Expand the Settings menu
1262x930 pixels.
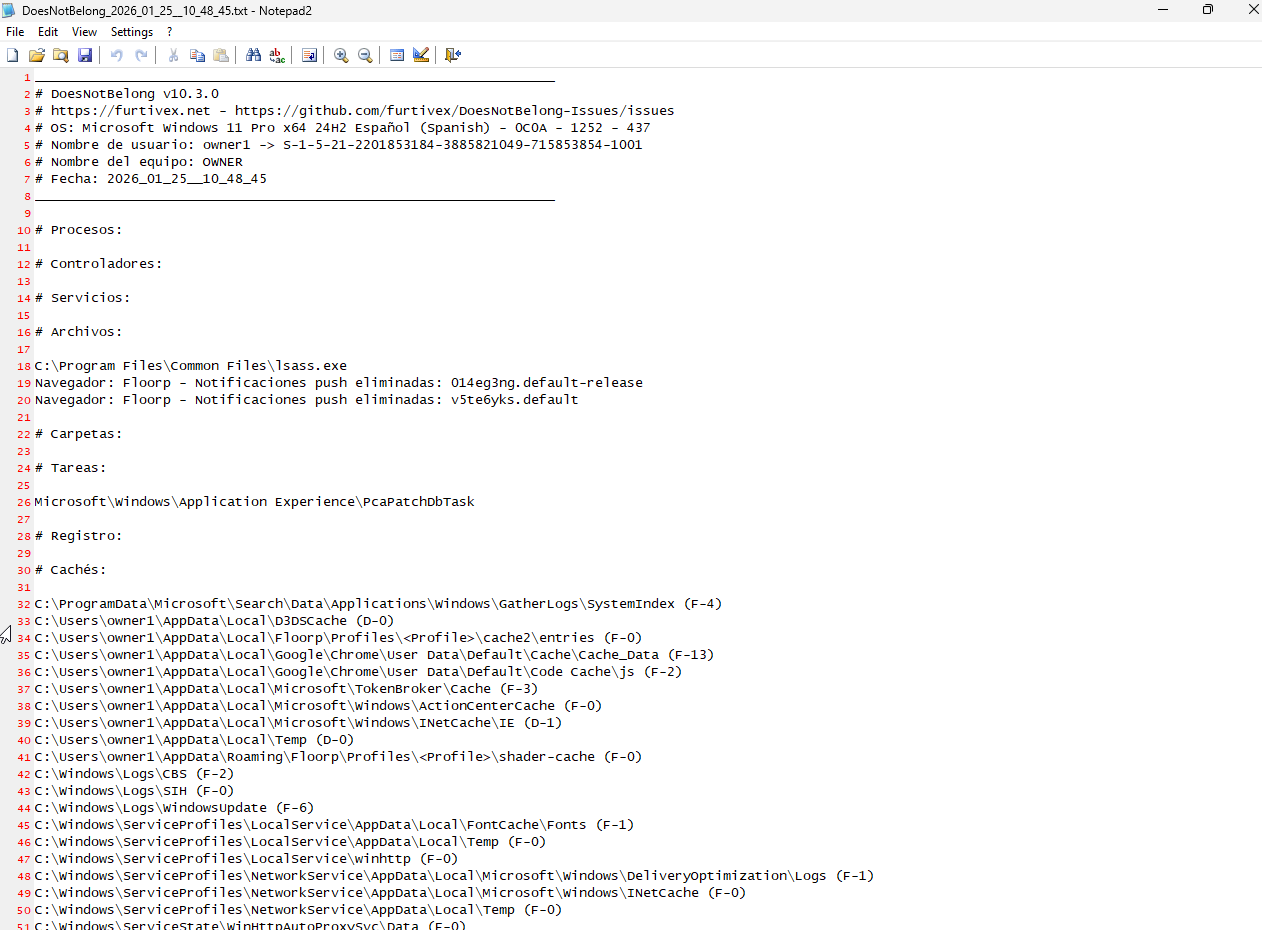132,32
